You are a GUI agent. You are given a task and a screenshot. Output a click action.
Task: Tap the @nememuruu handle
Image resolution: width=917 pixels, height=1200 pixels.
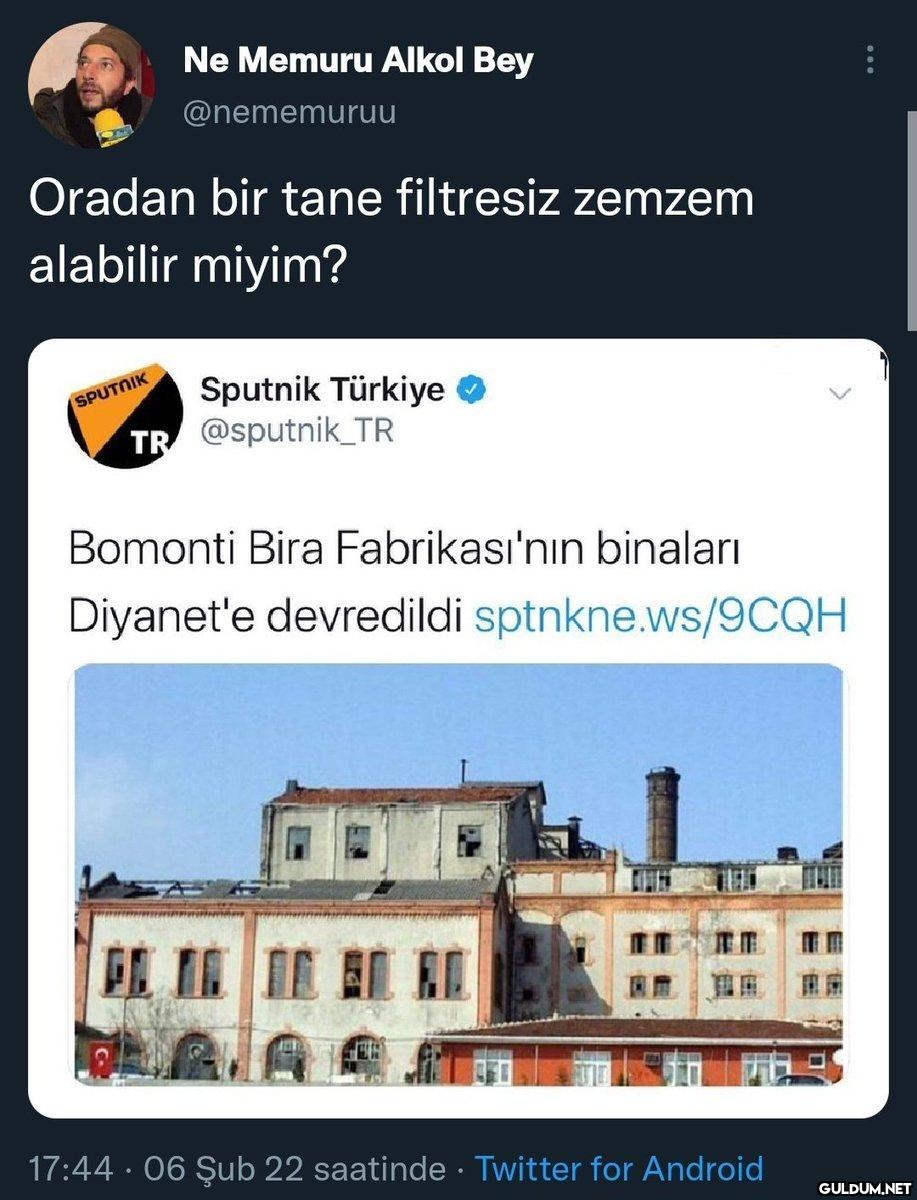point(290,113)
